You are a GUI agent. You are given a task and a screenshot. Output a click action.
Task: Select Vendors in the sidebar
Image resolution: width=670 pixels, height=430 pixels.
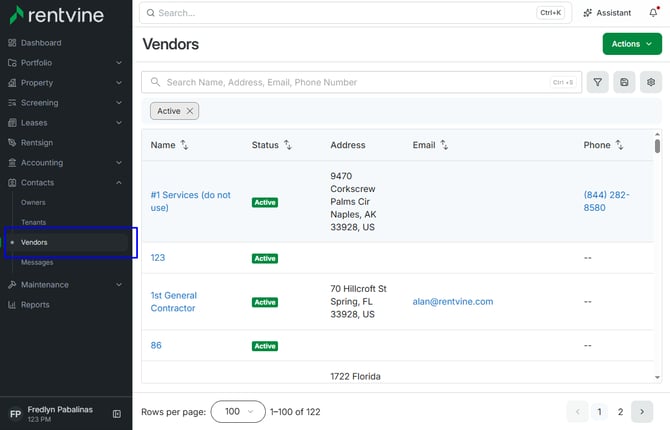(68, 242)
